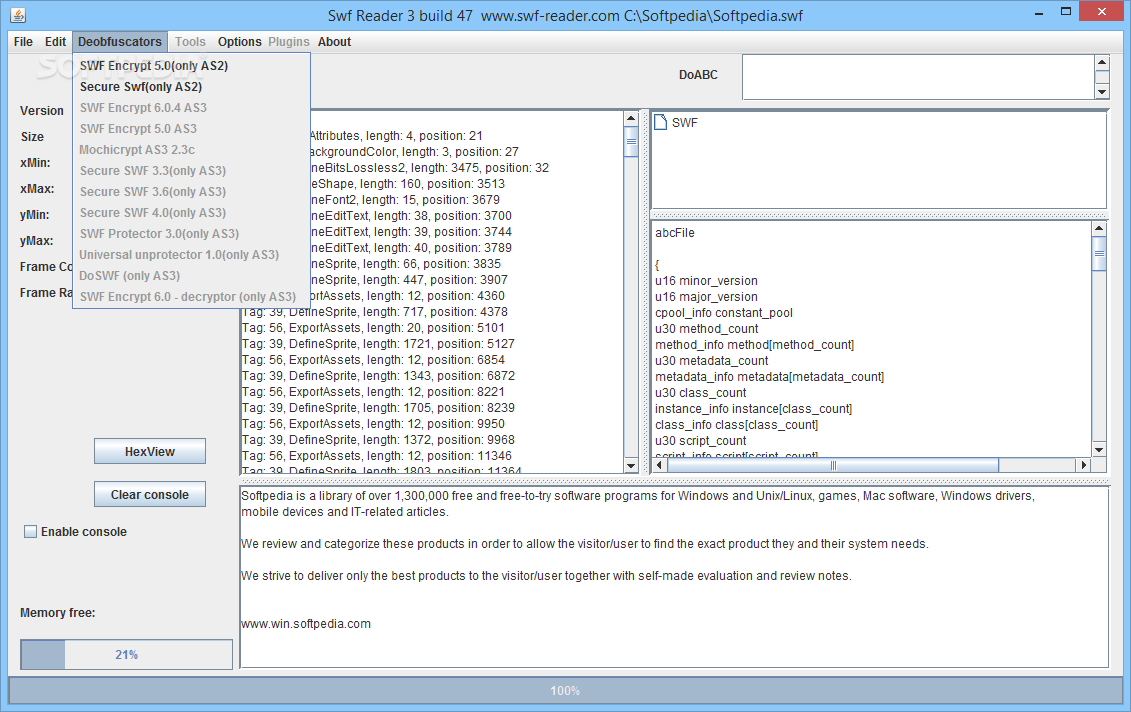The height and width of the screenshot is (712, 1131).
Task: Click the 100% progress bar at bottom
Action: click(565, 690)
